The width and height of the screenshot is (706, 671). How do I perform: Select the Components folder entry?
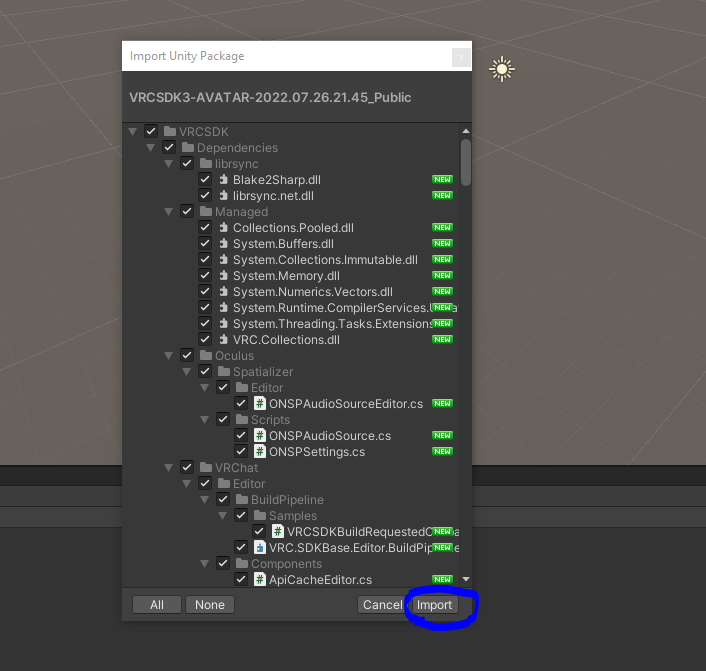[286, 564]
